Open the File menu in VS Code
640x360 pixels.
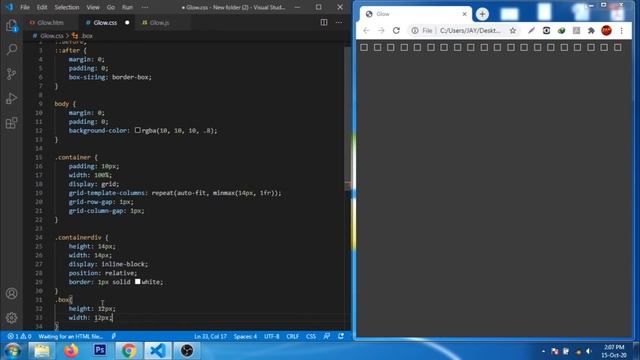tap(25, 7)
